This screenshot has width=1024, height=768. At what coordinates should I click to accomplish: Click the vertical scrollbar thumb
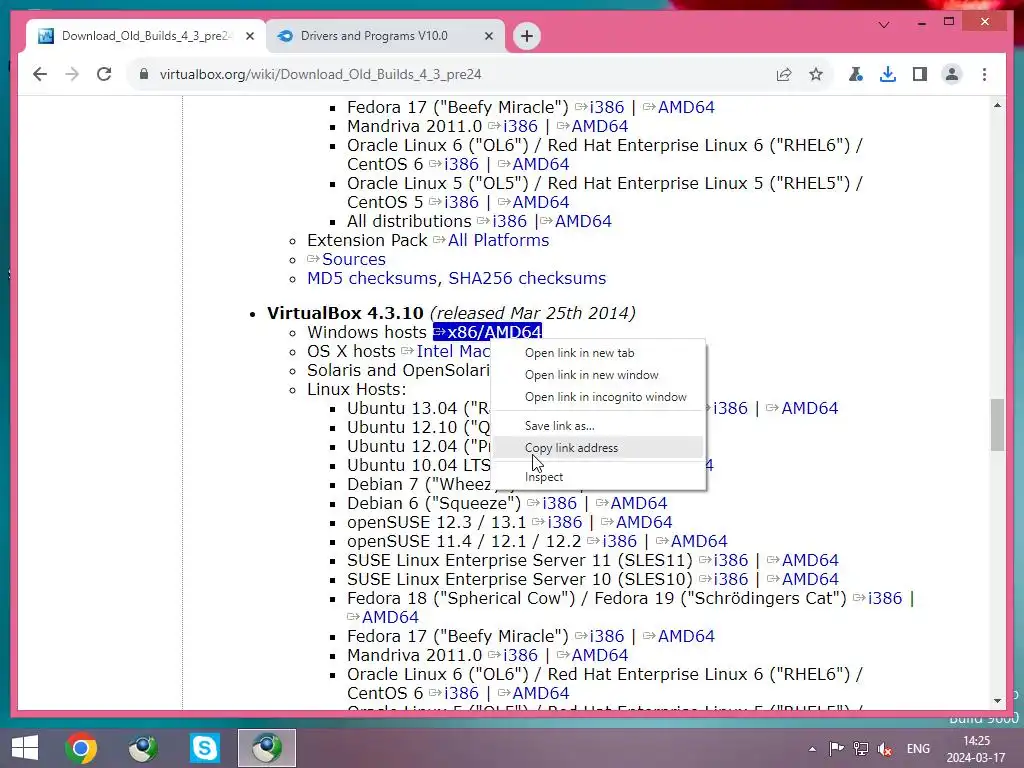tap(997, 424)
